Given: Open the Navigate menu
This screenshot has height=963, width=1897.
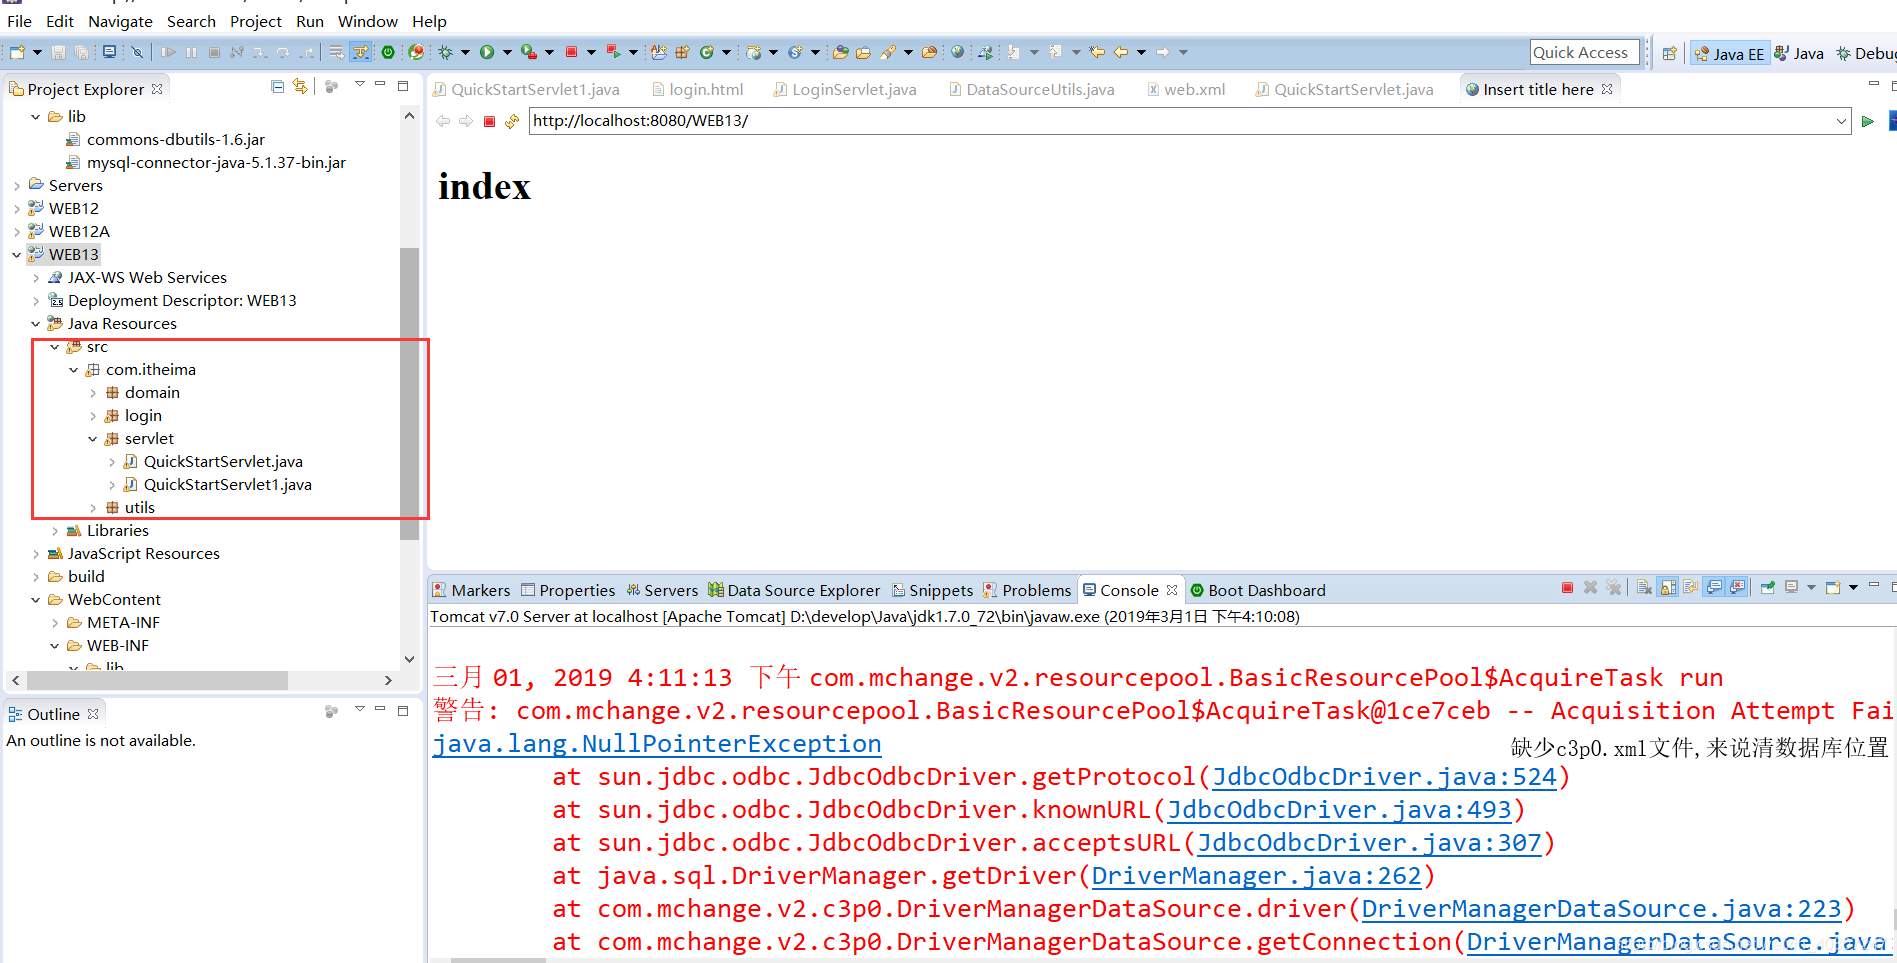Looking at the screenshot, I should pyautogui.click(x=120, y=21).
